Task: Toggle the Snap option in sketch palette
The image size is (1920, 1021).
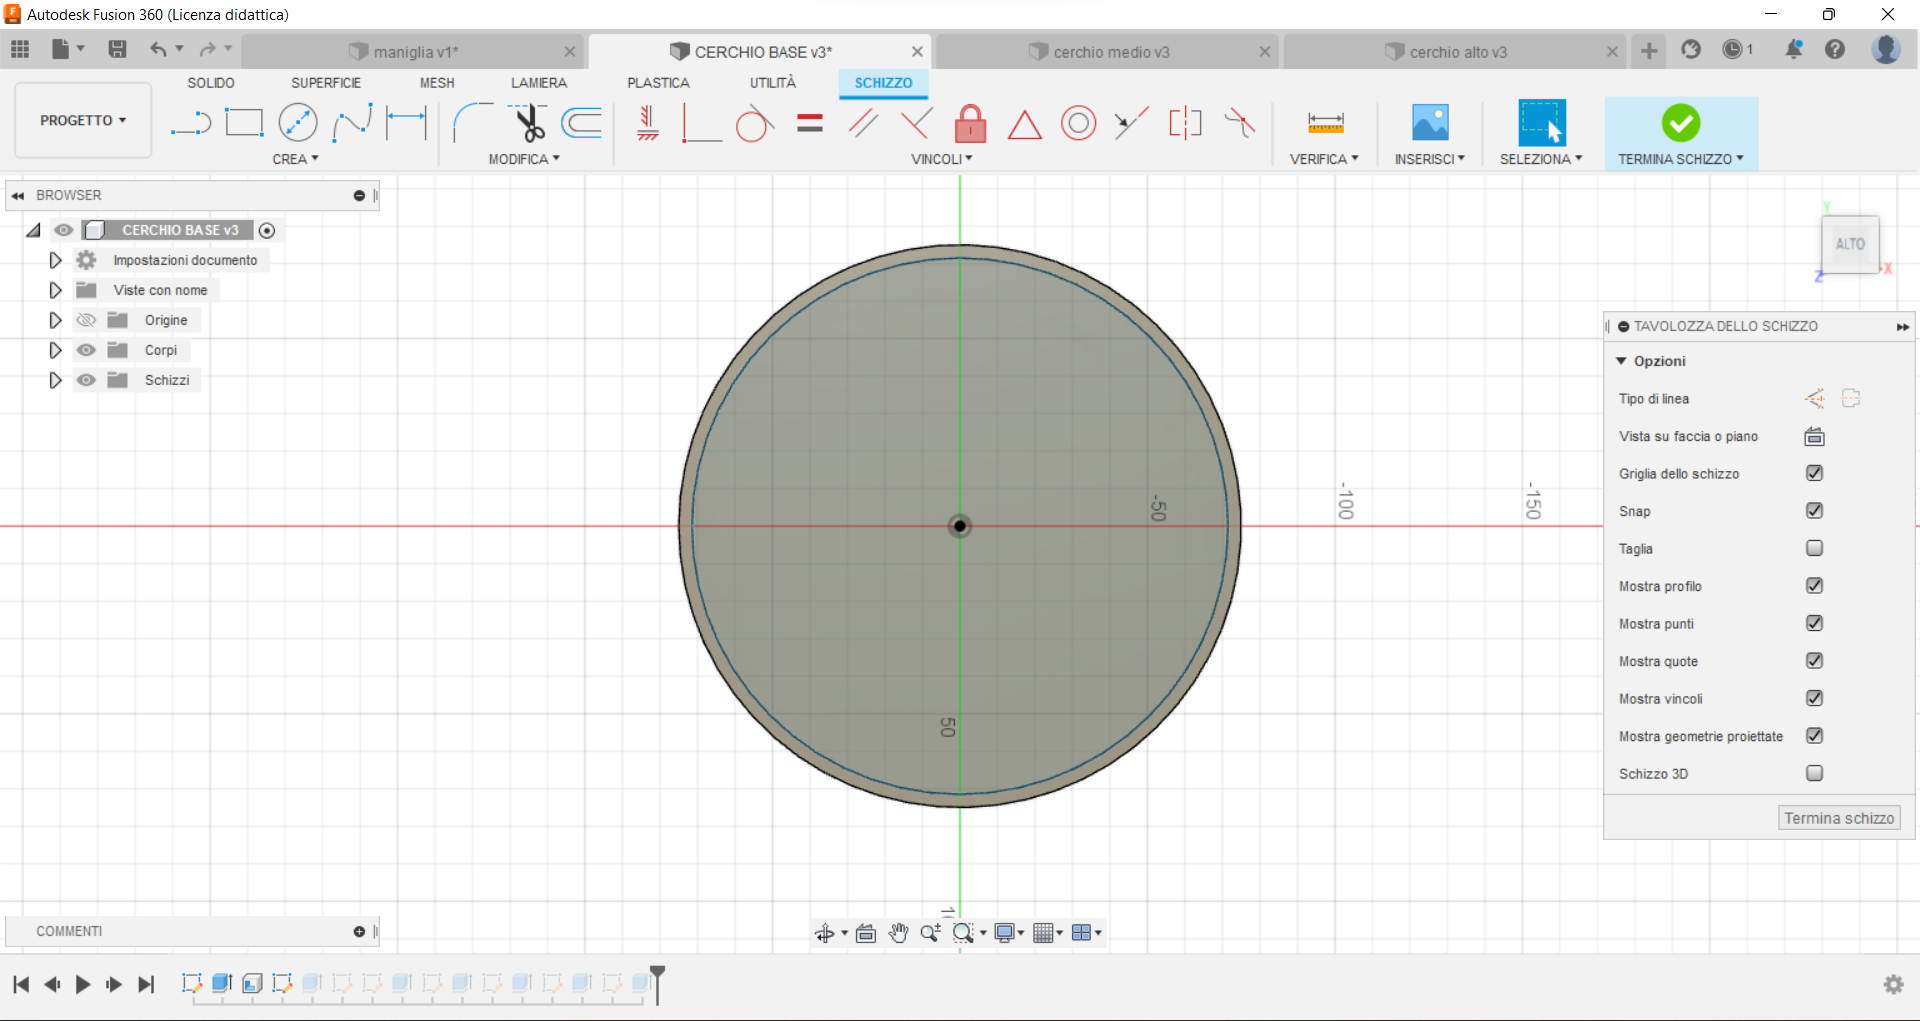Action: 1815,511
